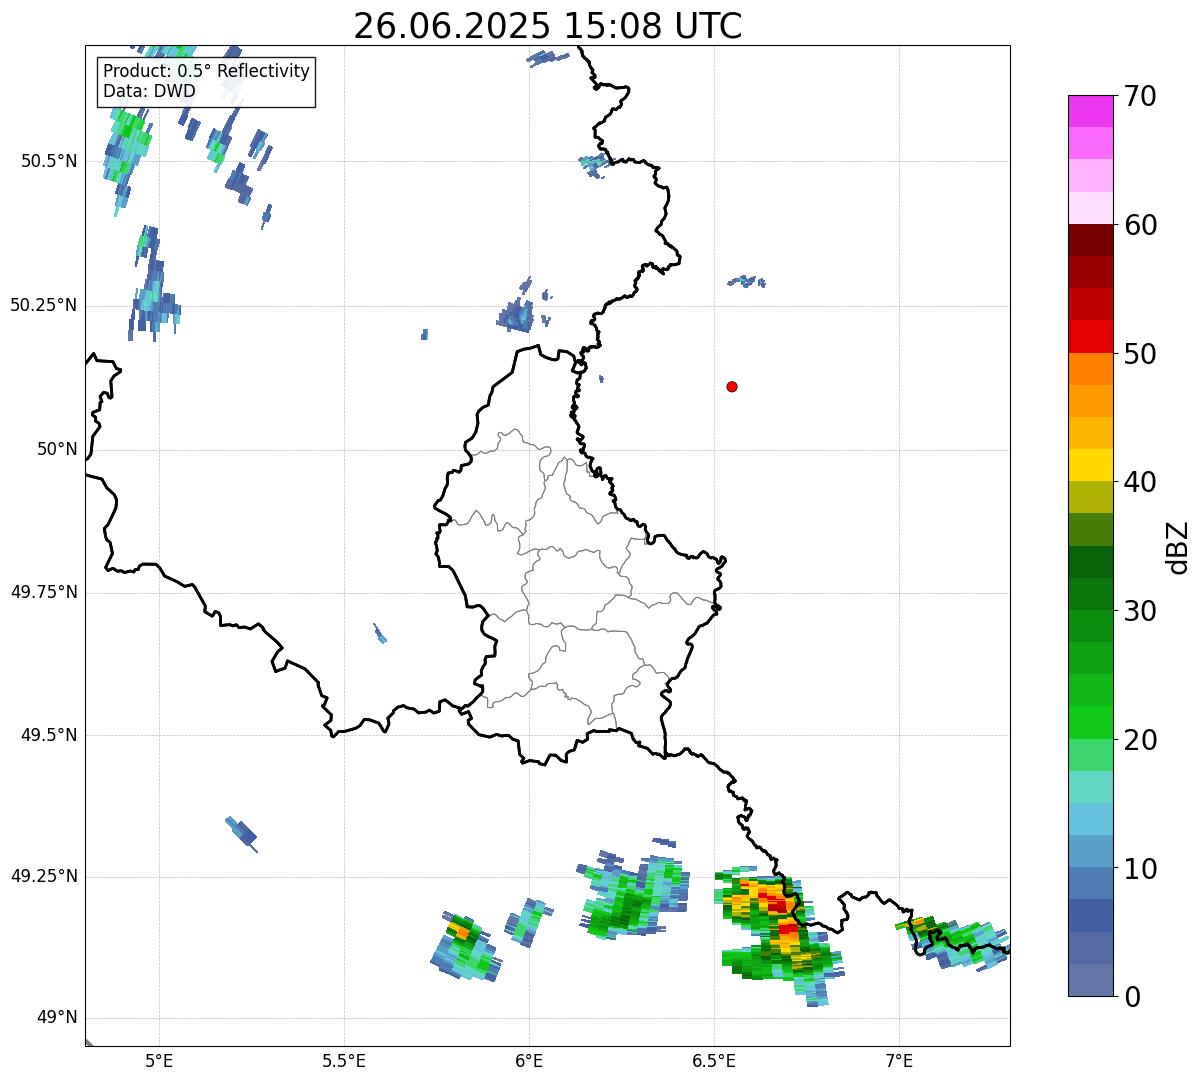
Task: Click the colorbar tick label 20
Action: pyautogui.click(x=1140, y=740)
